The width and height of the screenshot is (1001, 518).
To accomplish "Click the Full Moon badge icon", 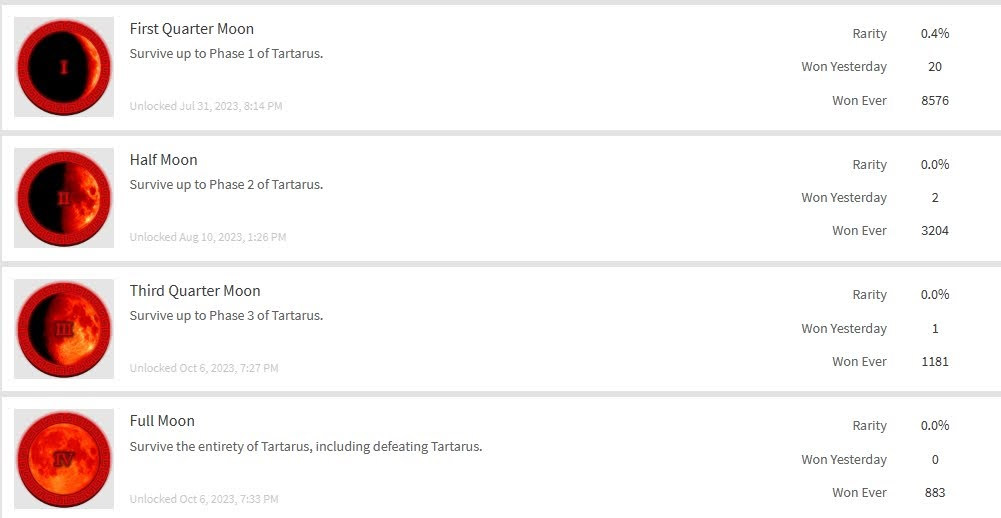I will pyautogui.click(x=64, y=460).
